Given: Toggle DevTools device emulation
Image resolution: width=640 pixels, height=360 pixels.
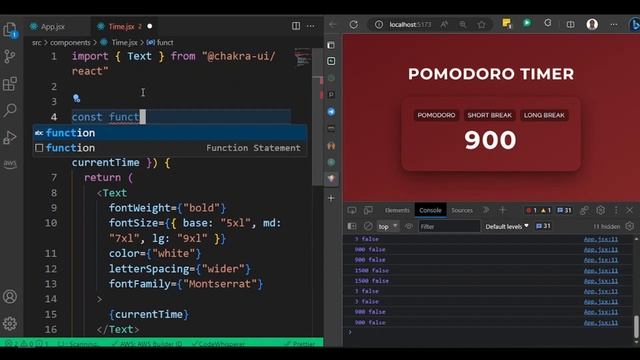Looking at the screenshot, I should (368, 210).
